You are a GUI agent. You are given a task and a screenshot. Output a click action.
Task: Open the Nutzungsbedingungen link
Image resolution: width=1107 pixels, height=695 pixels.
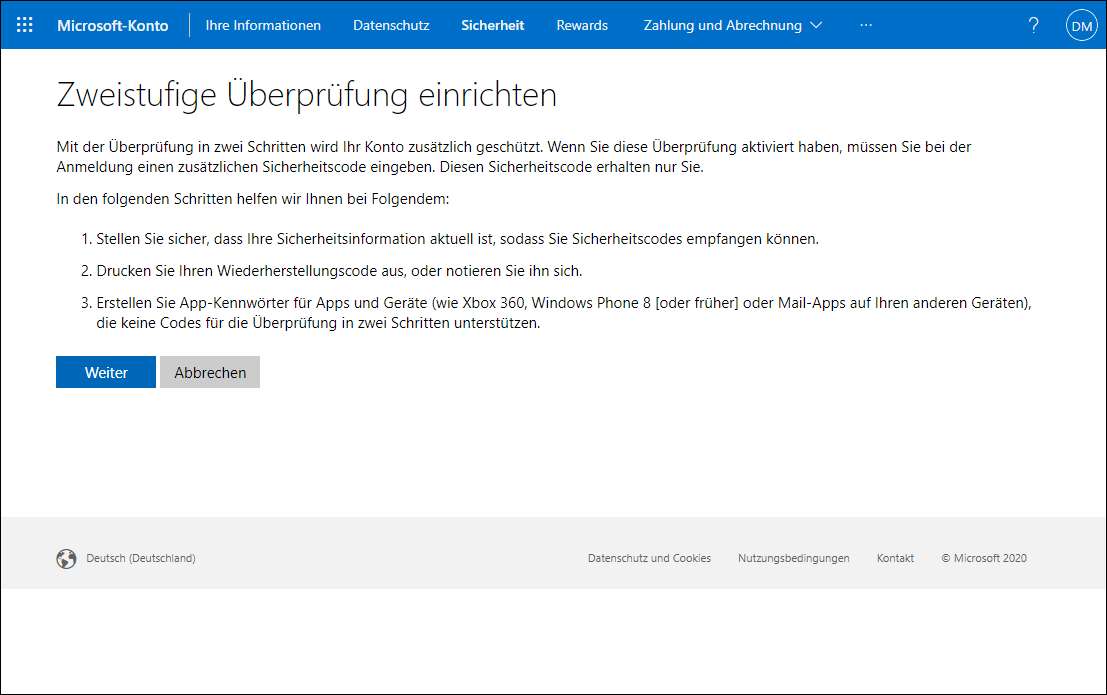pyautogui.click(x=794, y=558)
